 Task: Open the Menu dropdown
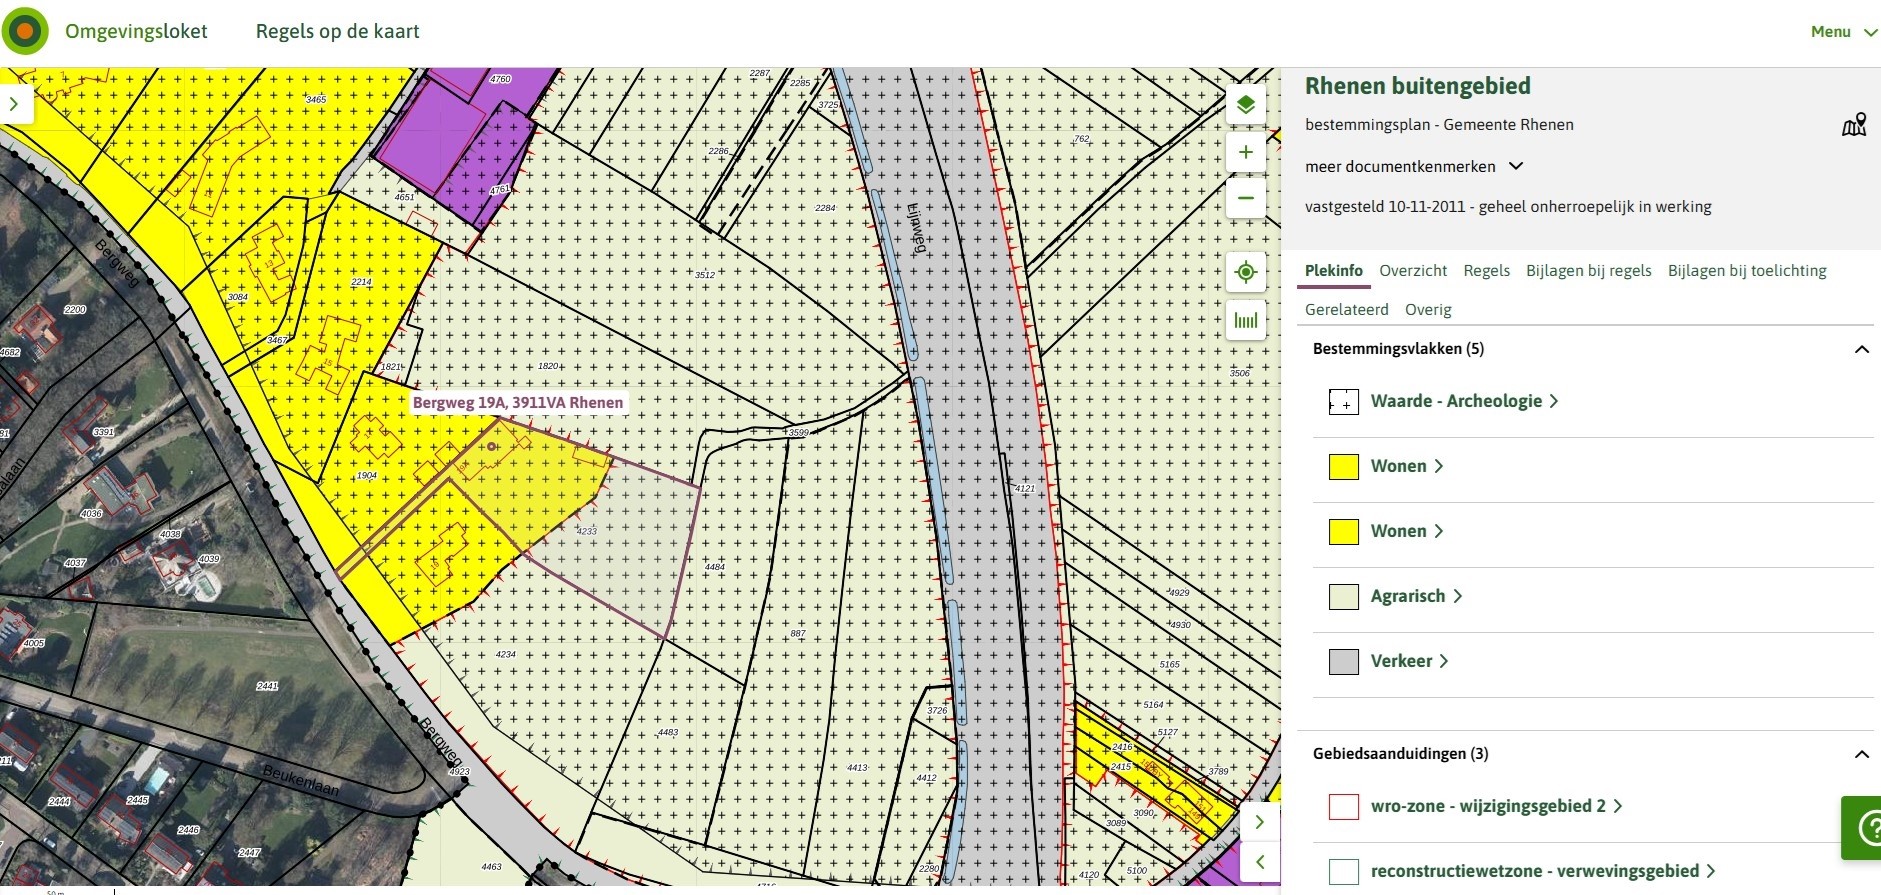(1843, 32)
